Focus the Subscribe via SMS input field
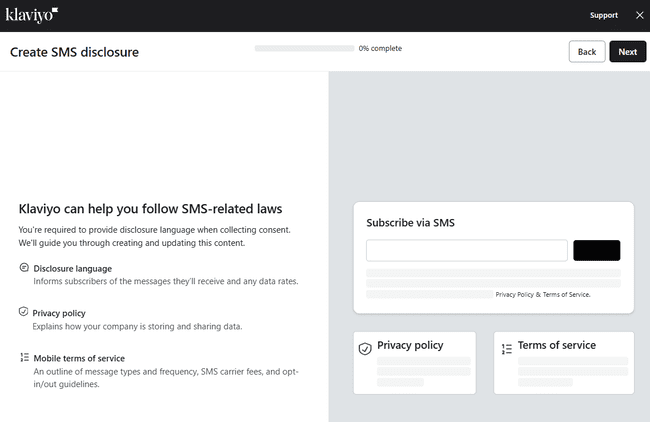Screen dimensions: 650x422 (466, 250)
